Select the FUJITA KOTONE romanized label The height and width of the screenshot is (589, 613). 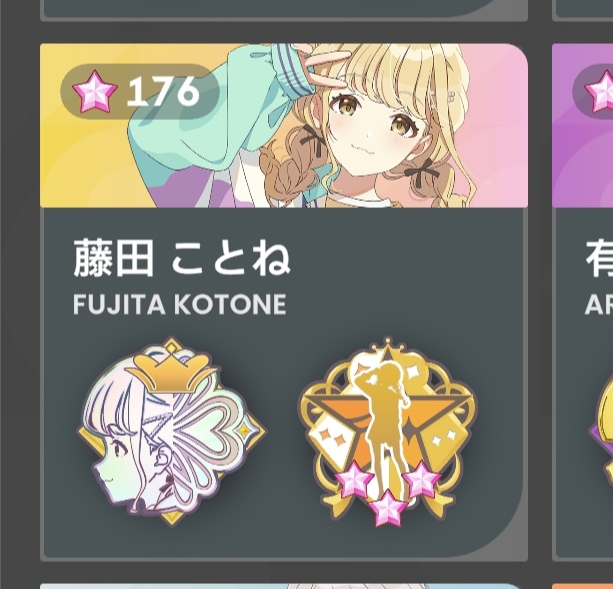180,304
